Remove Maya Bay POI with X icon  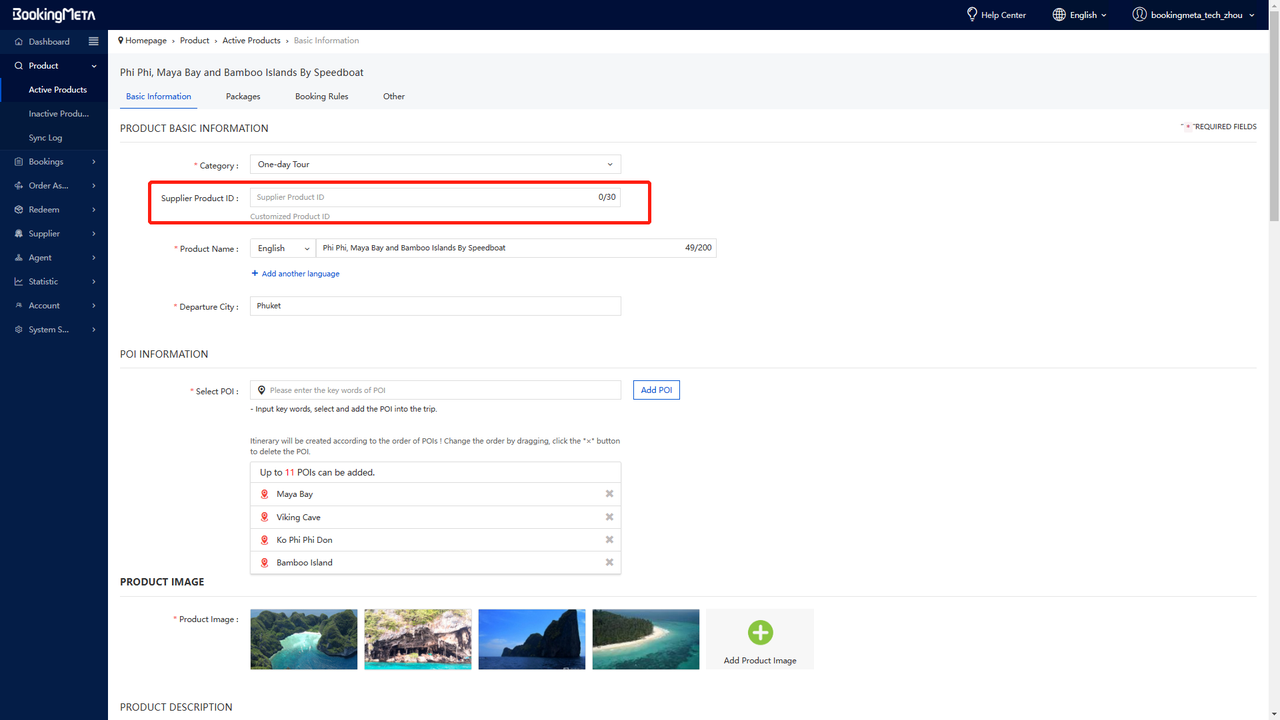click(x=609, y=494)
